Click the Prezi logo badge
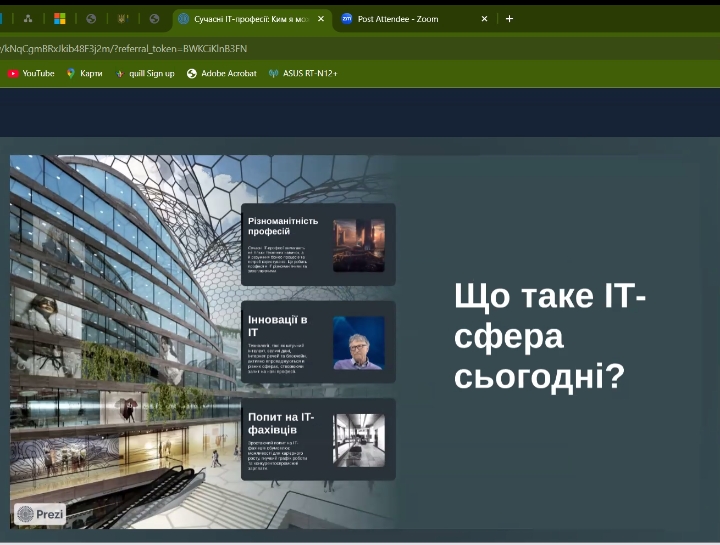720x545 pixels. coord(40,514)
